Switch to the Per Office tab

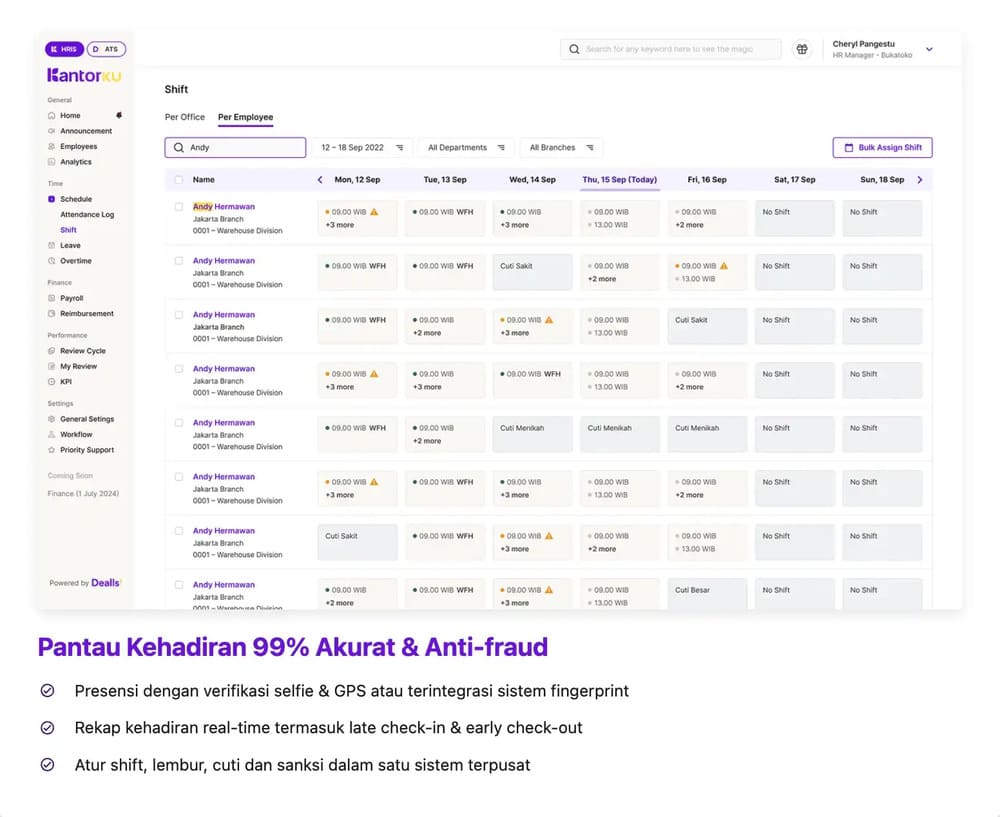pyautogui.click(x=184, y=117)
